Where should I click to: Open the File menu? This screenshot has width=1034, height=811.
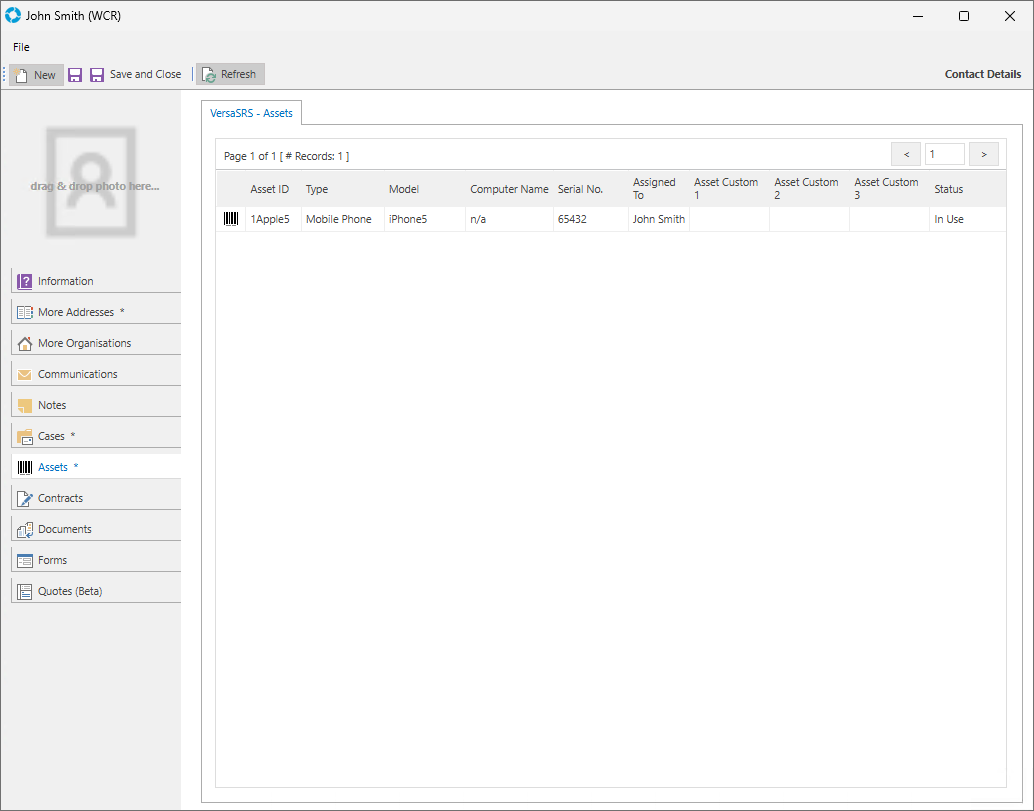(21, 47)
